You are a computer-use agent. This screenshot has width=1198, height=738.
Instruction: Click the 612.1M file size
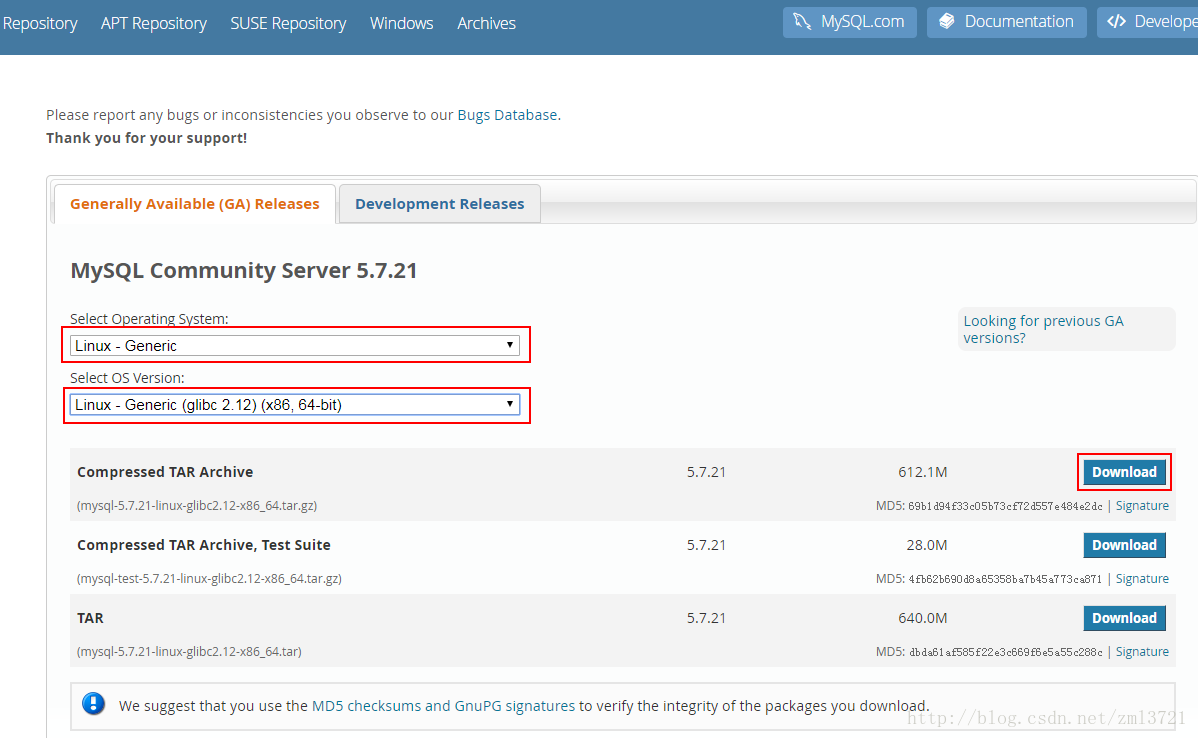[x=922, y=472]
